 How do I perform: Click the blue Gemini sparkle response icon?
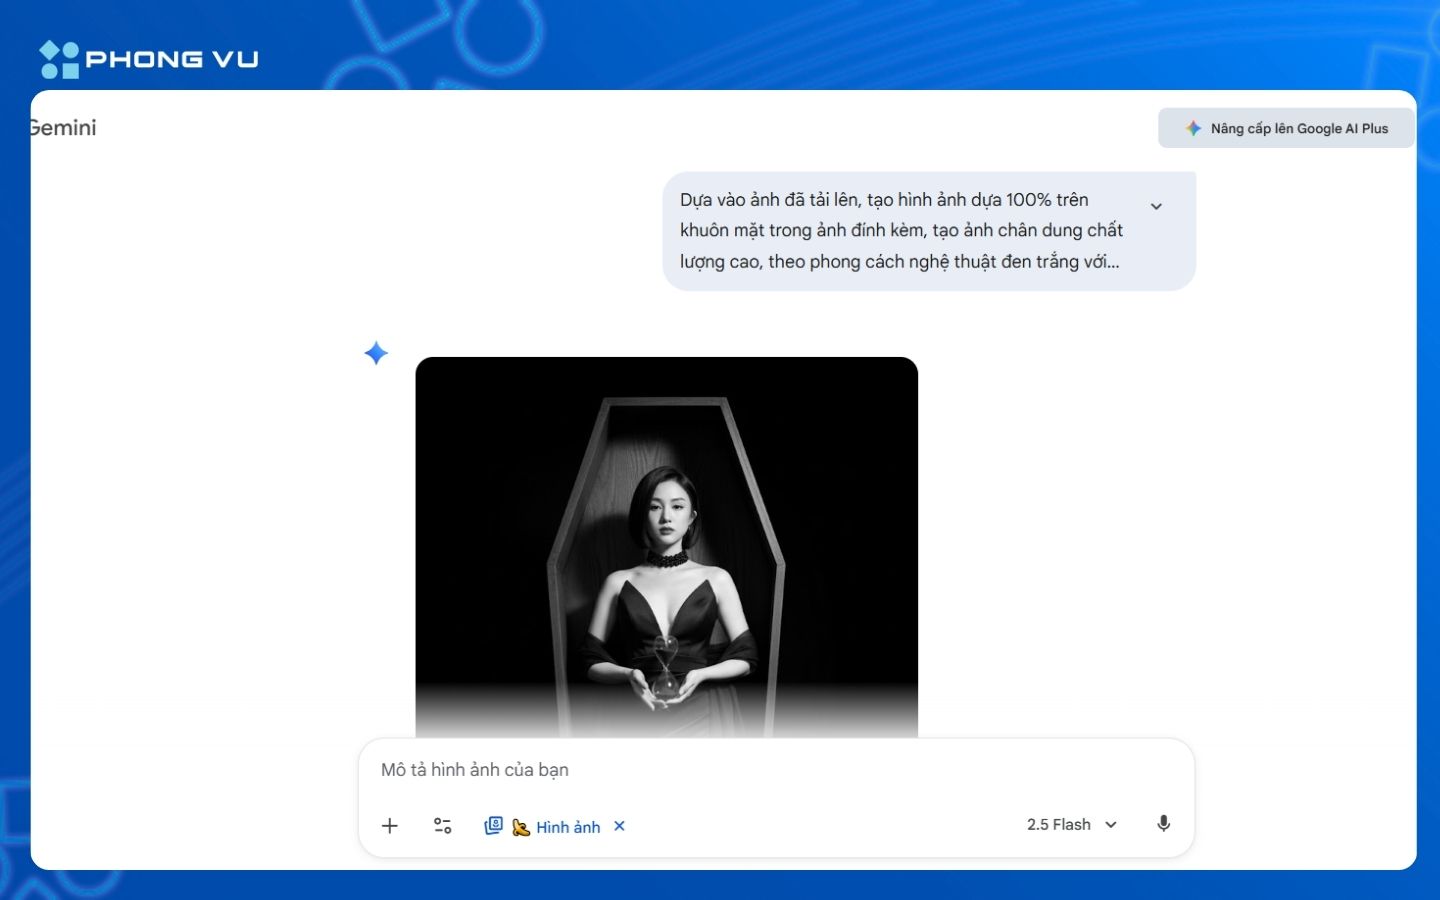[x=376, y=353]
